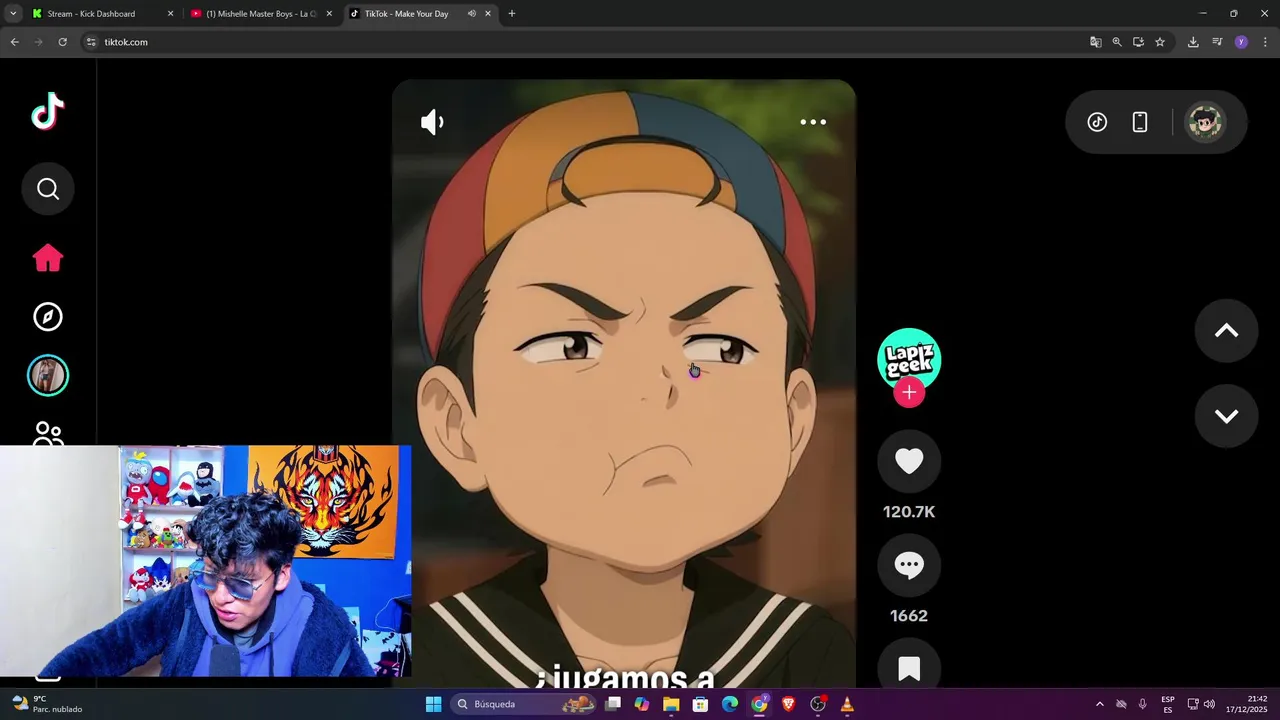Image resolution: width=1280 pixels, height=720 pixels.
Task: Close the Mishelle Master Boys tab
Action: (329, 14)
